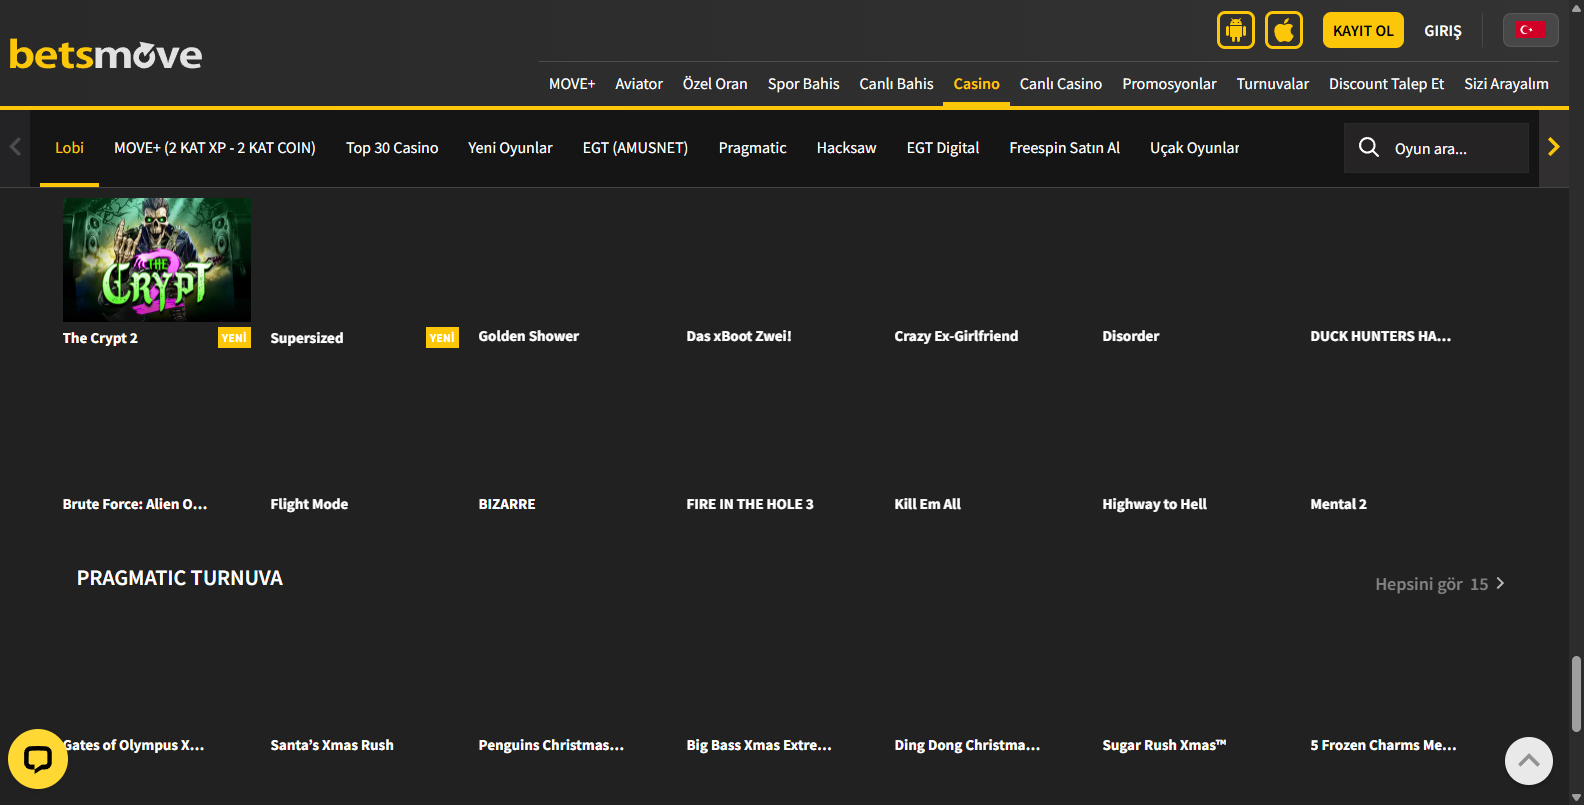
Task: Click the GİRİŞ login link
Action: [1442, 31]
